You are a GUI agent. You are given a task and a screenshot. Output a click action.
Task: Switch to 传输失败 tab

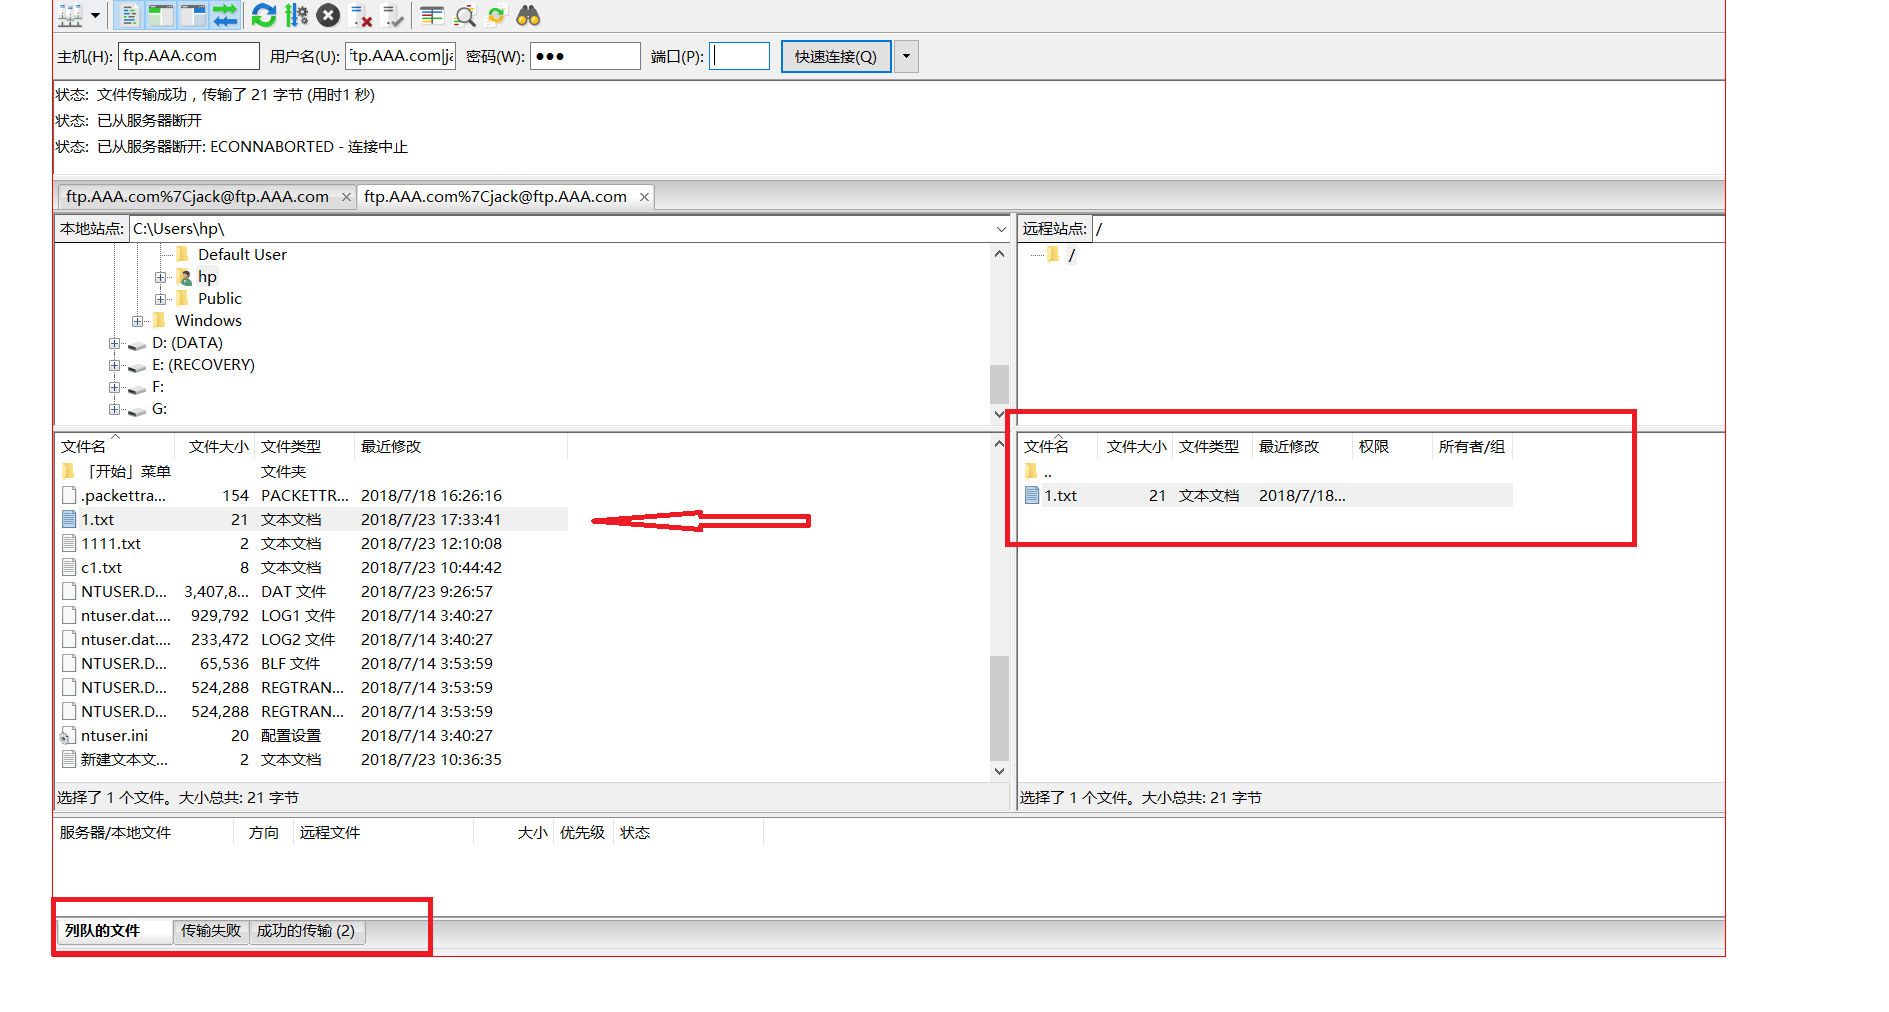211,931
